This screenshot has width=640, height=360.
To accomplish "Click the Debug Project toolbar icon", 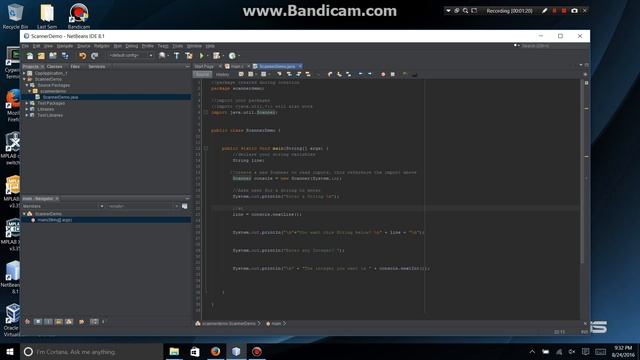I will [216, 56].
